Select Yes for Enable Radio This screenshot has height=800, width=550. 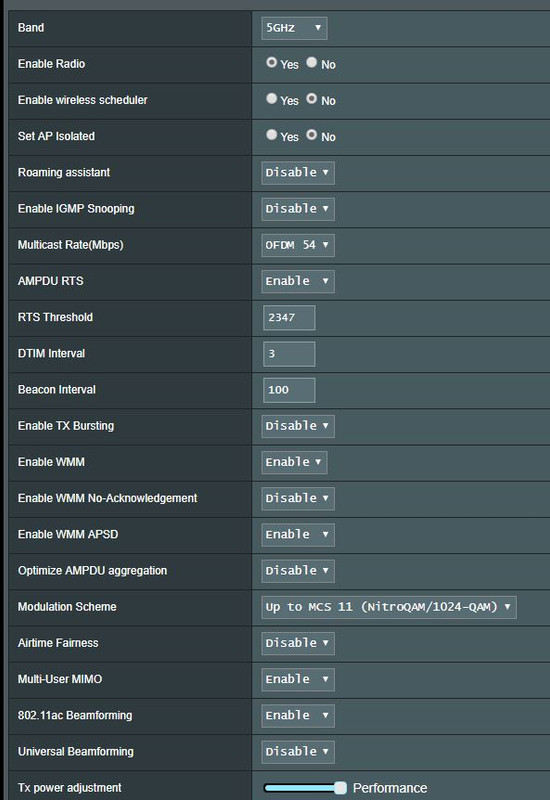(271, 63)
